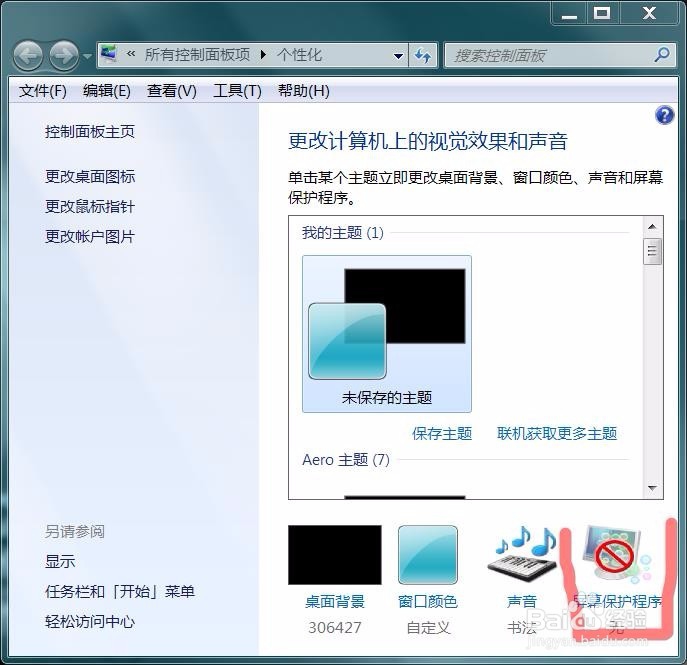The image size is (687, 665).
Task: Open 更改桌面图标 link
Action: [90, 177]
